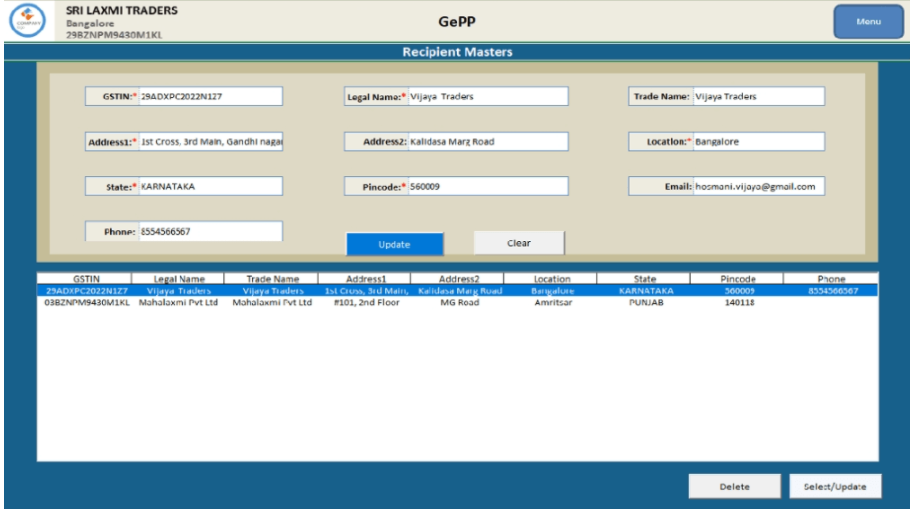The width and height of the screenshot is (914, 511).
Task: Focus the Phone input field
Action: (x=210, y=231)
